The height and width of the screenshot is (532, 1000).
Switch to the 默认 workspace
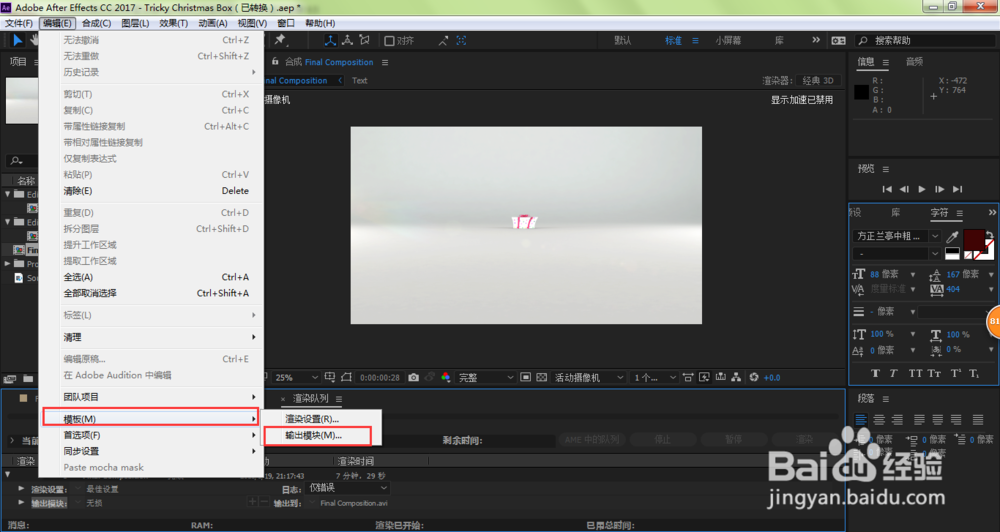pyautogui.click(x=622, y=40)
